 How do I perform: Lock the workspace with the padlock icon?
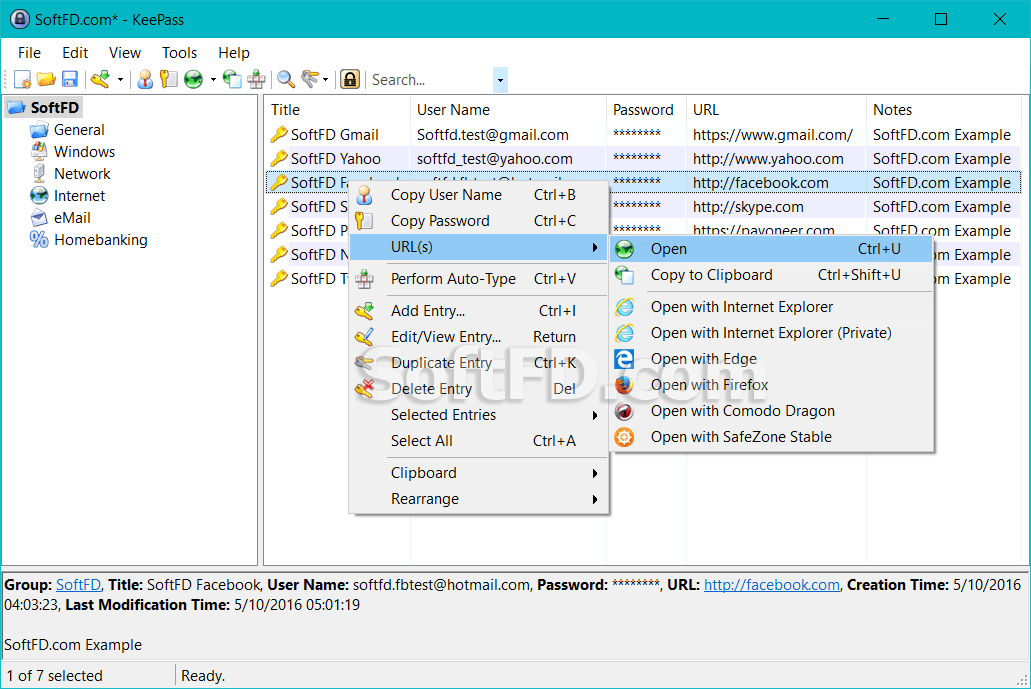point(350,80)
